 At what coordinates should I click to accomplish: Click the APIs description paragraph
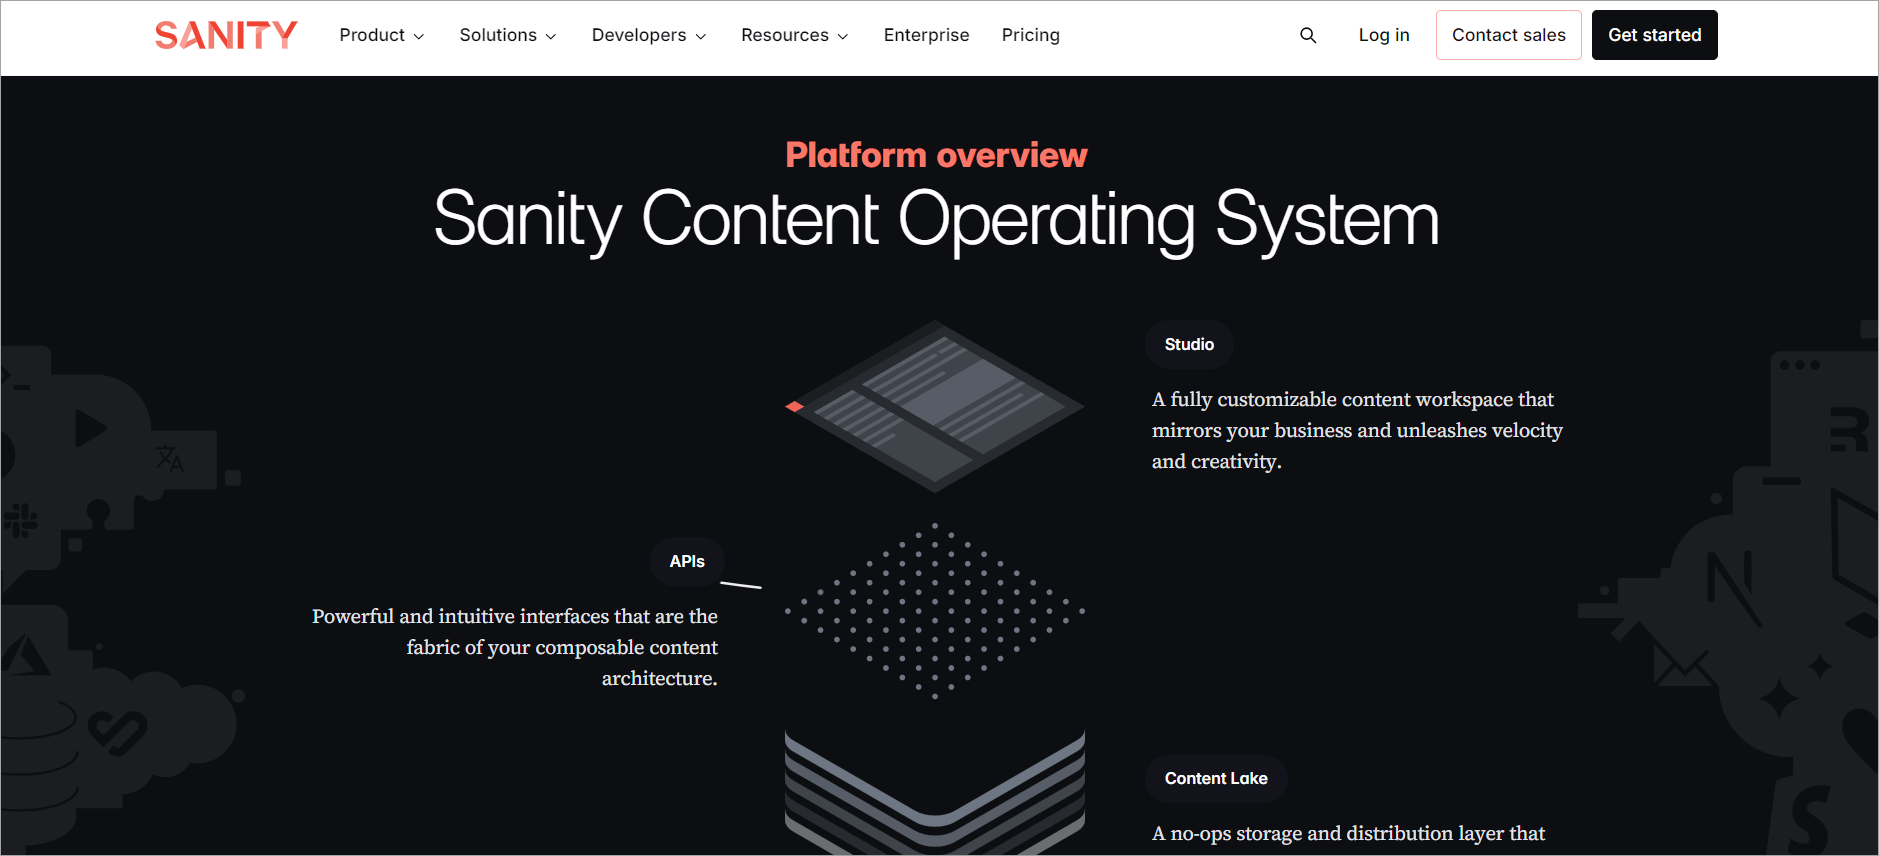(x=515, y=647)
